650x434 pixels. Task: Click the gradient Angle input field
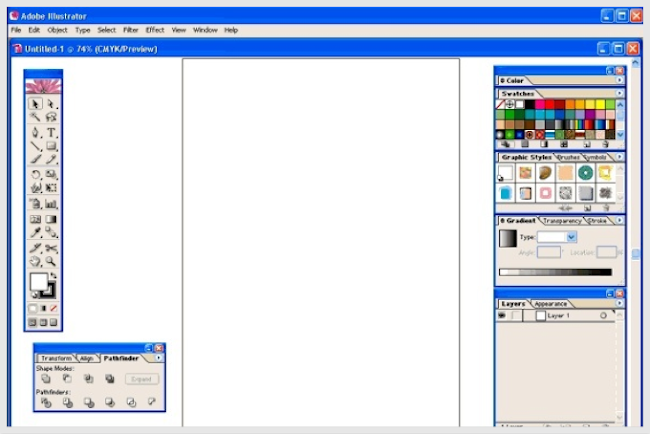[548, 252]
